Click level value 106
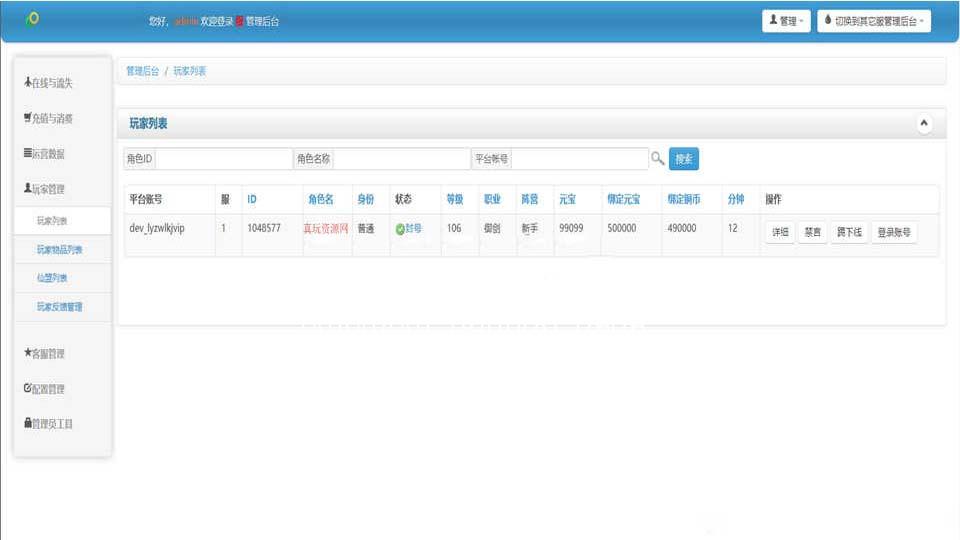 454,228
